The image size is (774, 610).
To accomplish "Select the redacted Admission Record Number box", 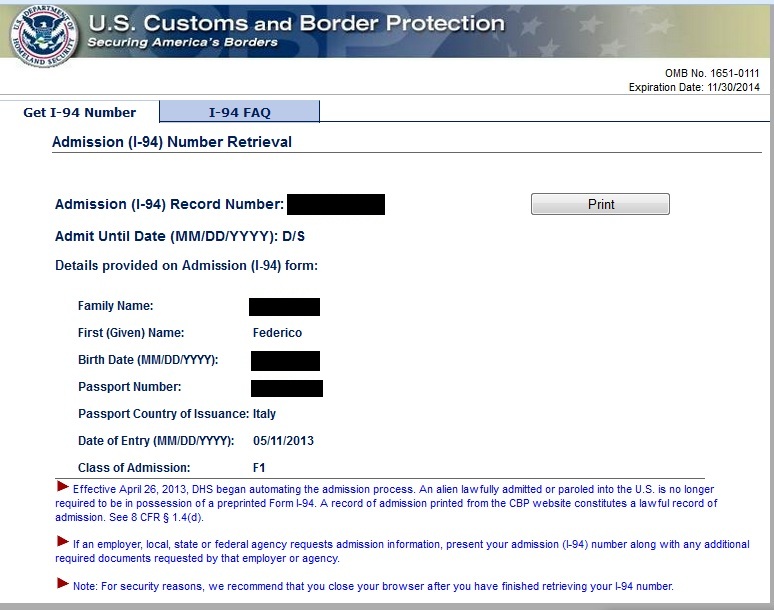I will (x=336, y=204).
